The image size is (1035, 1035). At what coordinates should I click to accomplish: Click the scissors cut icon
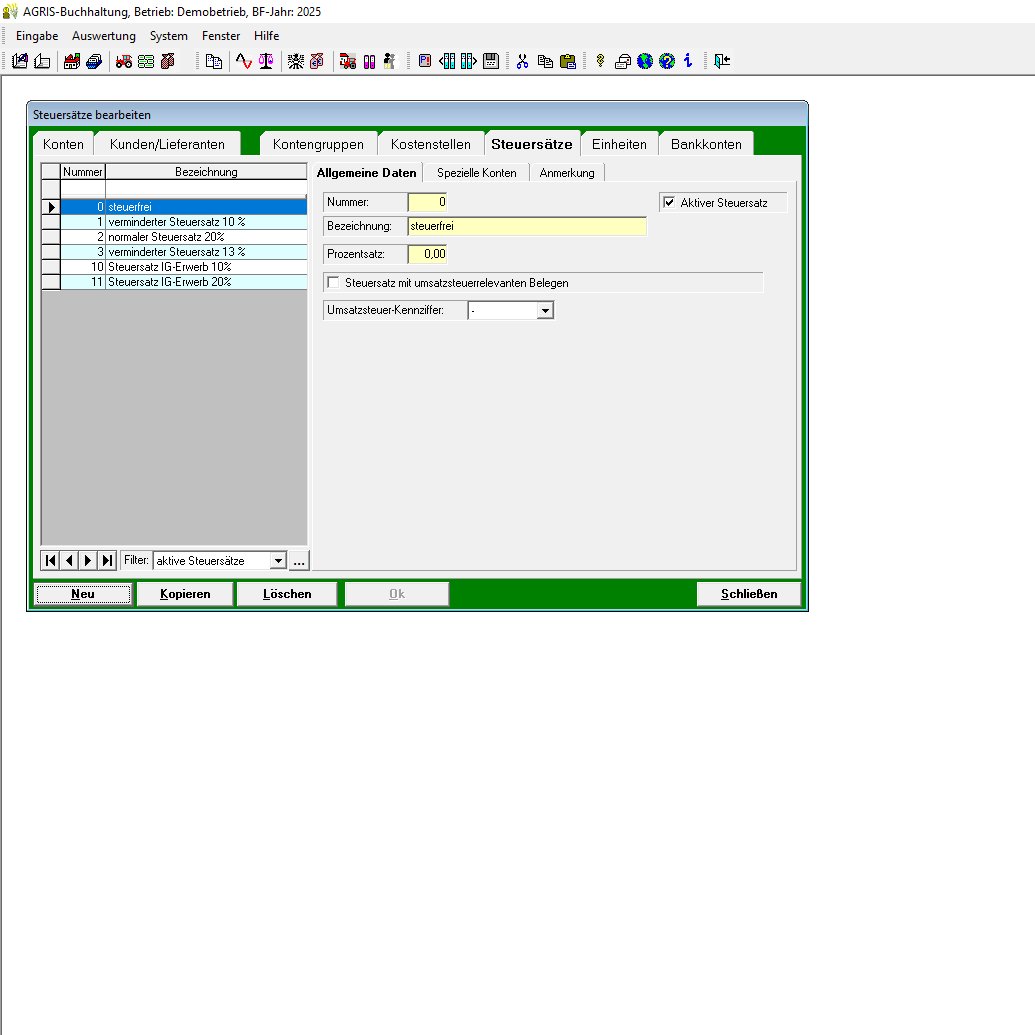(x=522, y=61)
